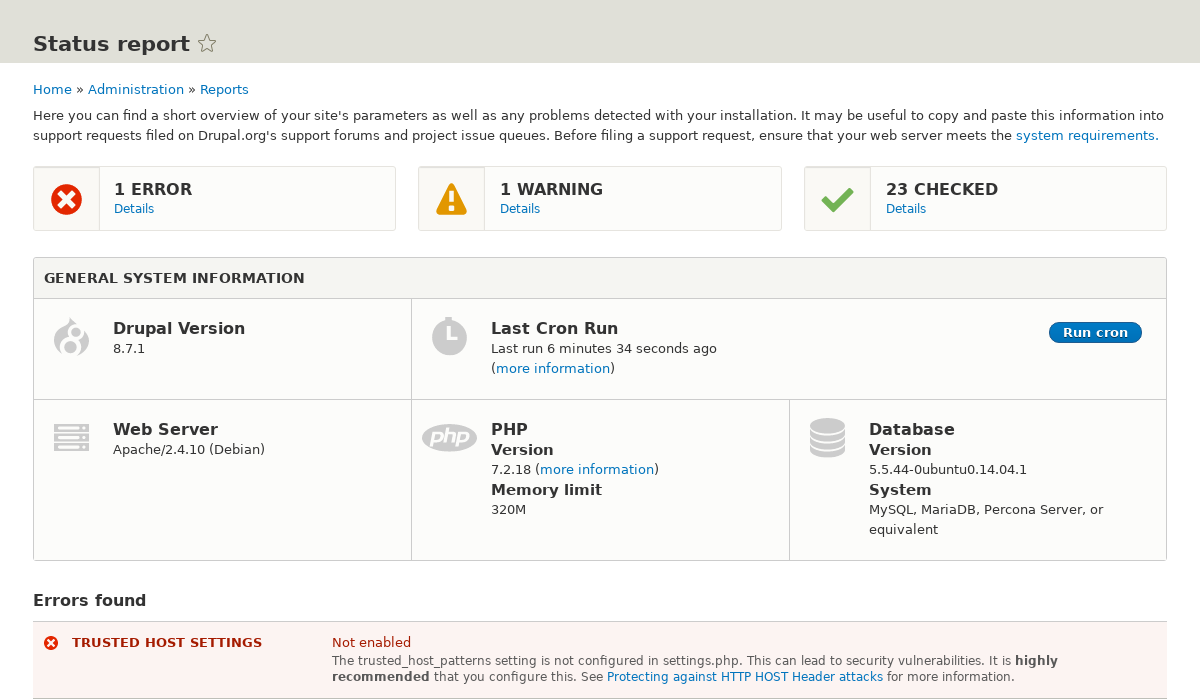
Task: Click the PHP memory limit value 320M
Action: [508, 509]
